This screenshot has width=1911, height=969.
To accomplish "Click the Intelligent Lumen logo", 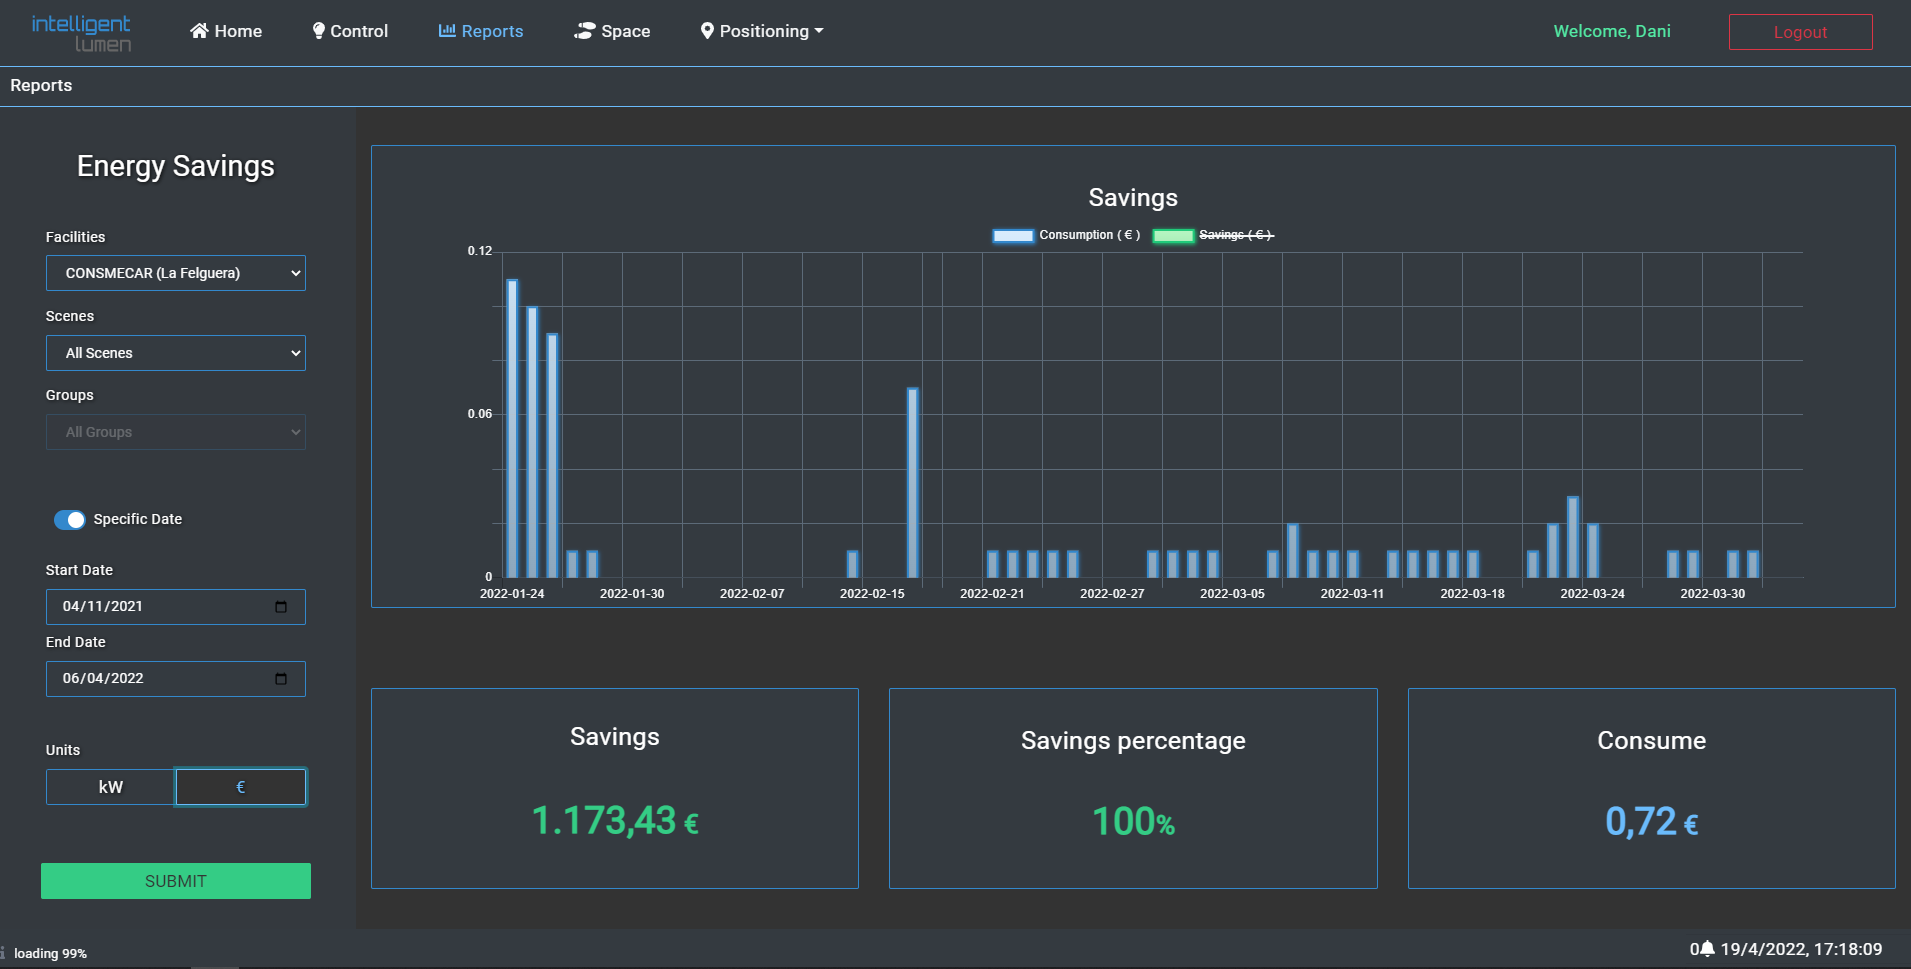I will point(81,33).
